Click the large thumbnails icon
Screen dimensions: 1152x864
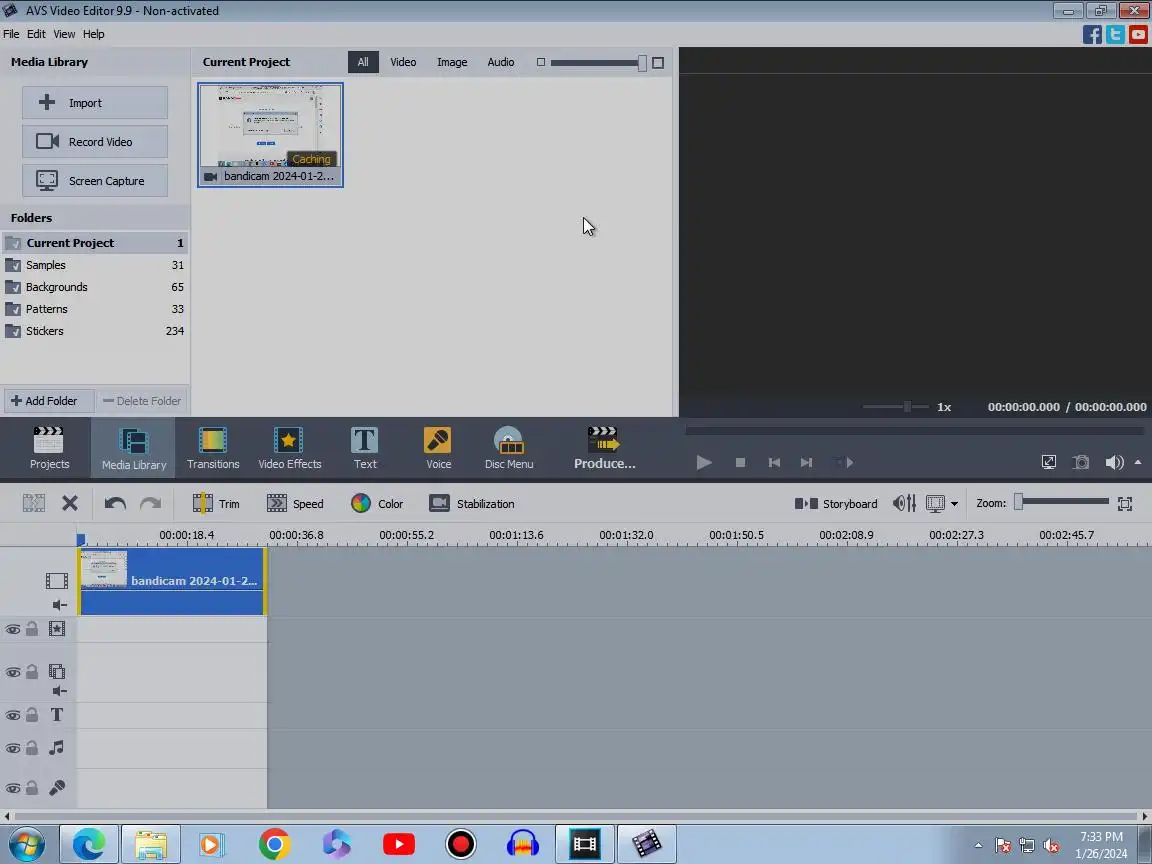(x=658, y=63)
